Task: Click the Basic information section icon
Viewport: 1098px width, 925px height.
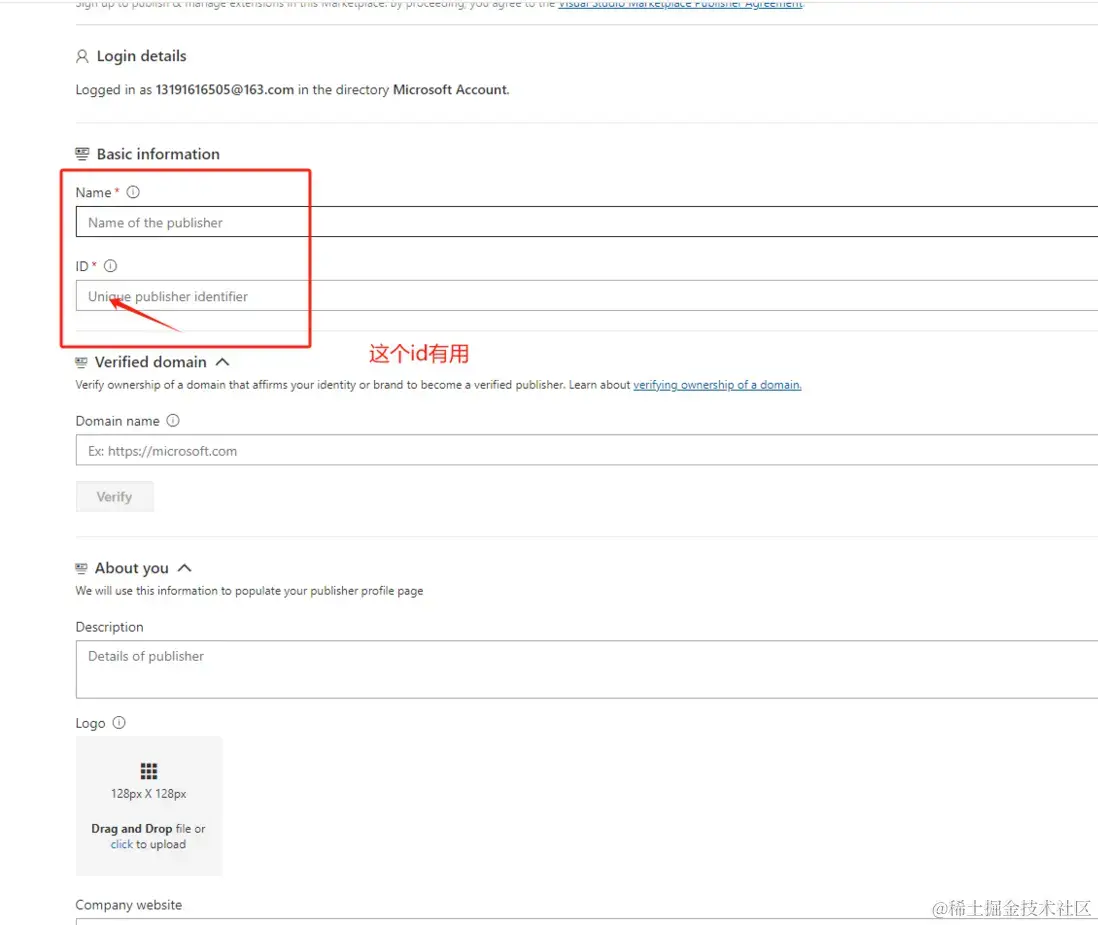Action: pos(82,153)
